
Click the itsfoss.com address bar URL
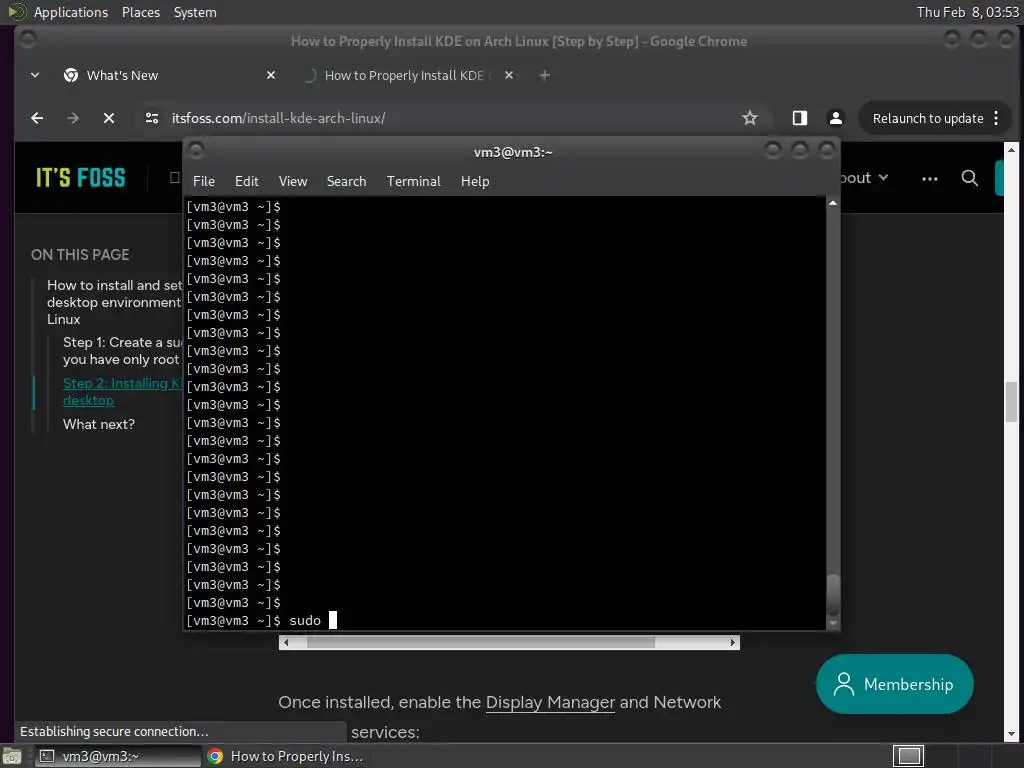(278, 118)
